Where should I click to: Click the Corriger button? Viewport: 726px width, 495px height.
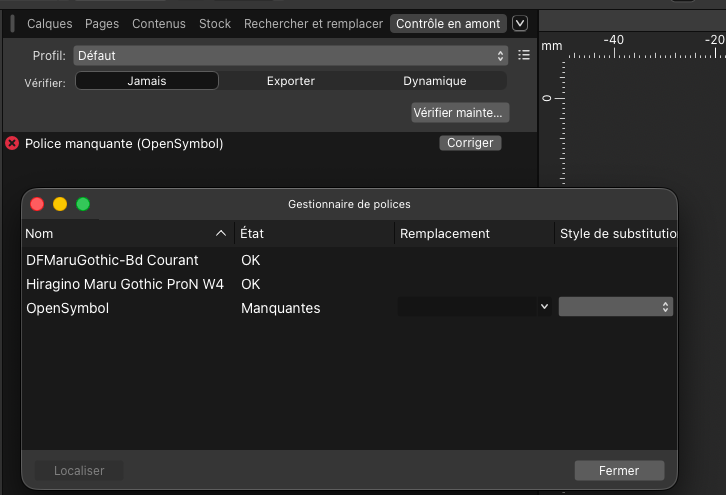click(470, 143)
